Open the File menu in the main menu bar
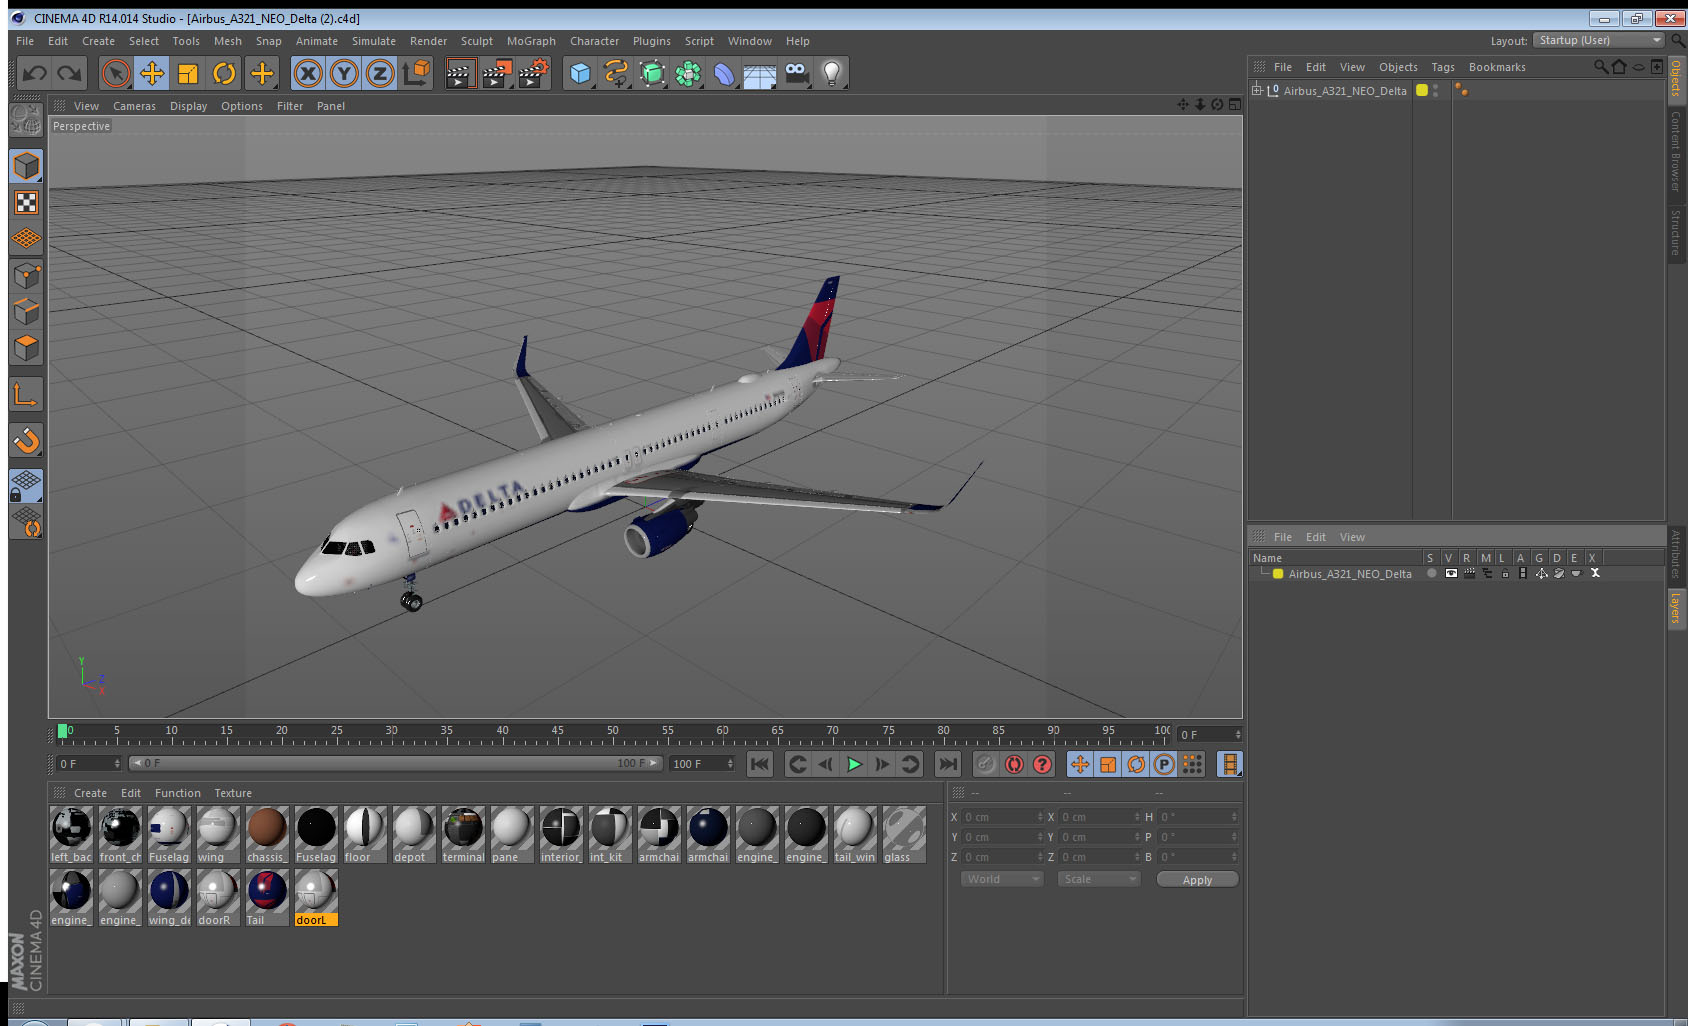Screen dimensions: 1688x1026 pos(25,41)
